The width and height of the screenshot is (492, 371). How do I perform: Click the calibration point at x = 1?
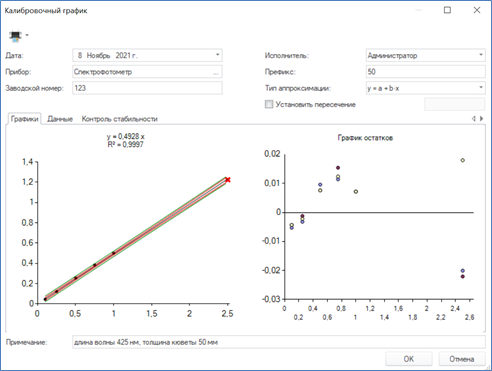point(113,253)
